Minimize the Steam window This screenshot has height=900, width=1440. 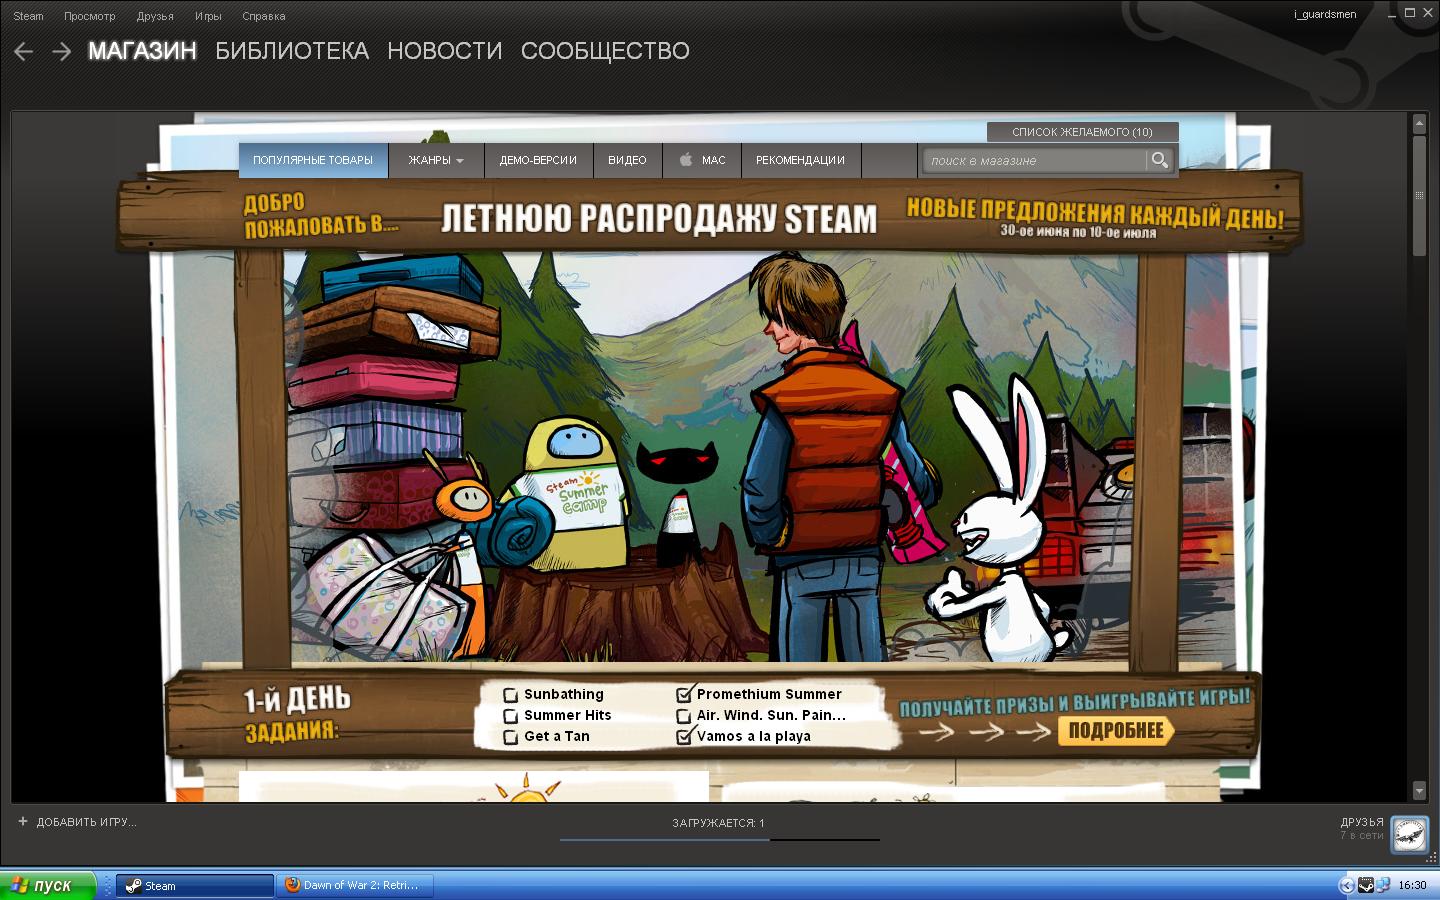pos(1391,13)
